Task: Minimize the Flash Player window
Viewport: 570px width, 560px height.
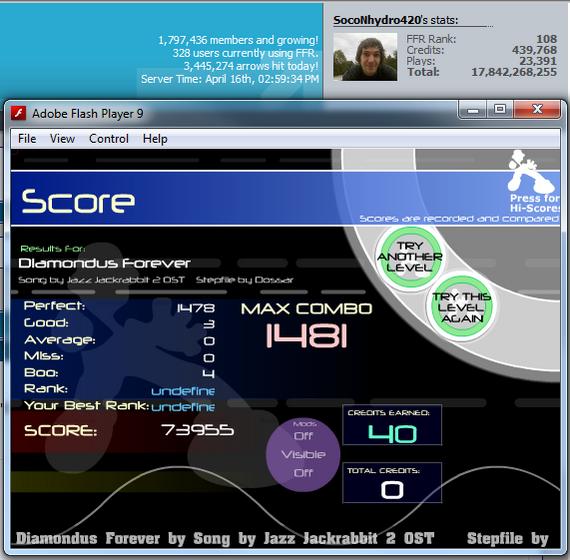Action: tap(473, 109)
